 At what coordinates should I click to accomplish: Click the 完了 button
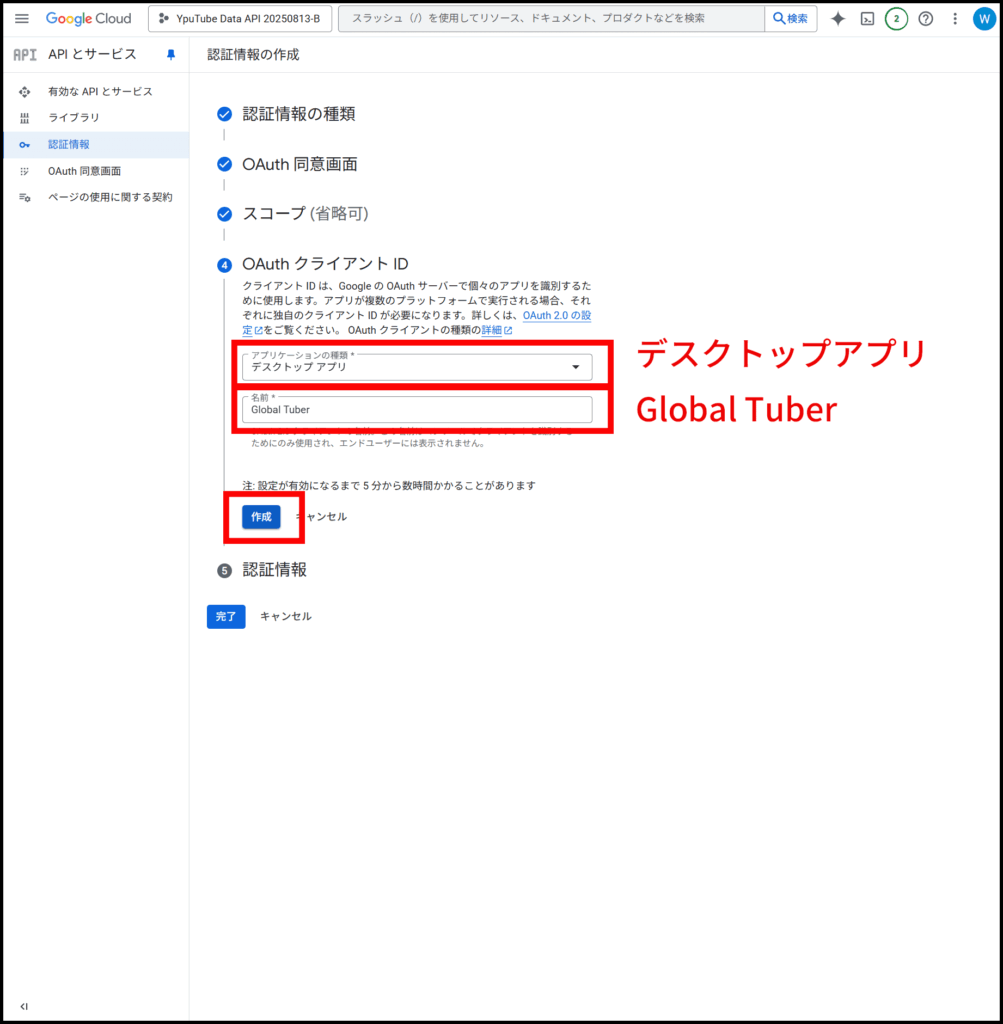(x=226, y=616)
